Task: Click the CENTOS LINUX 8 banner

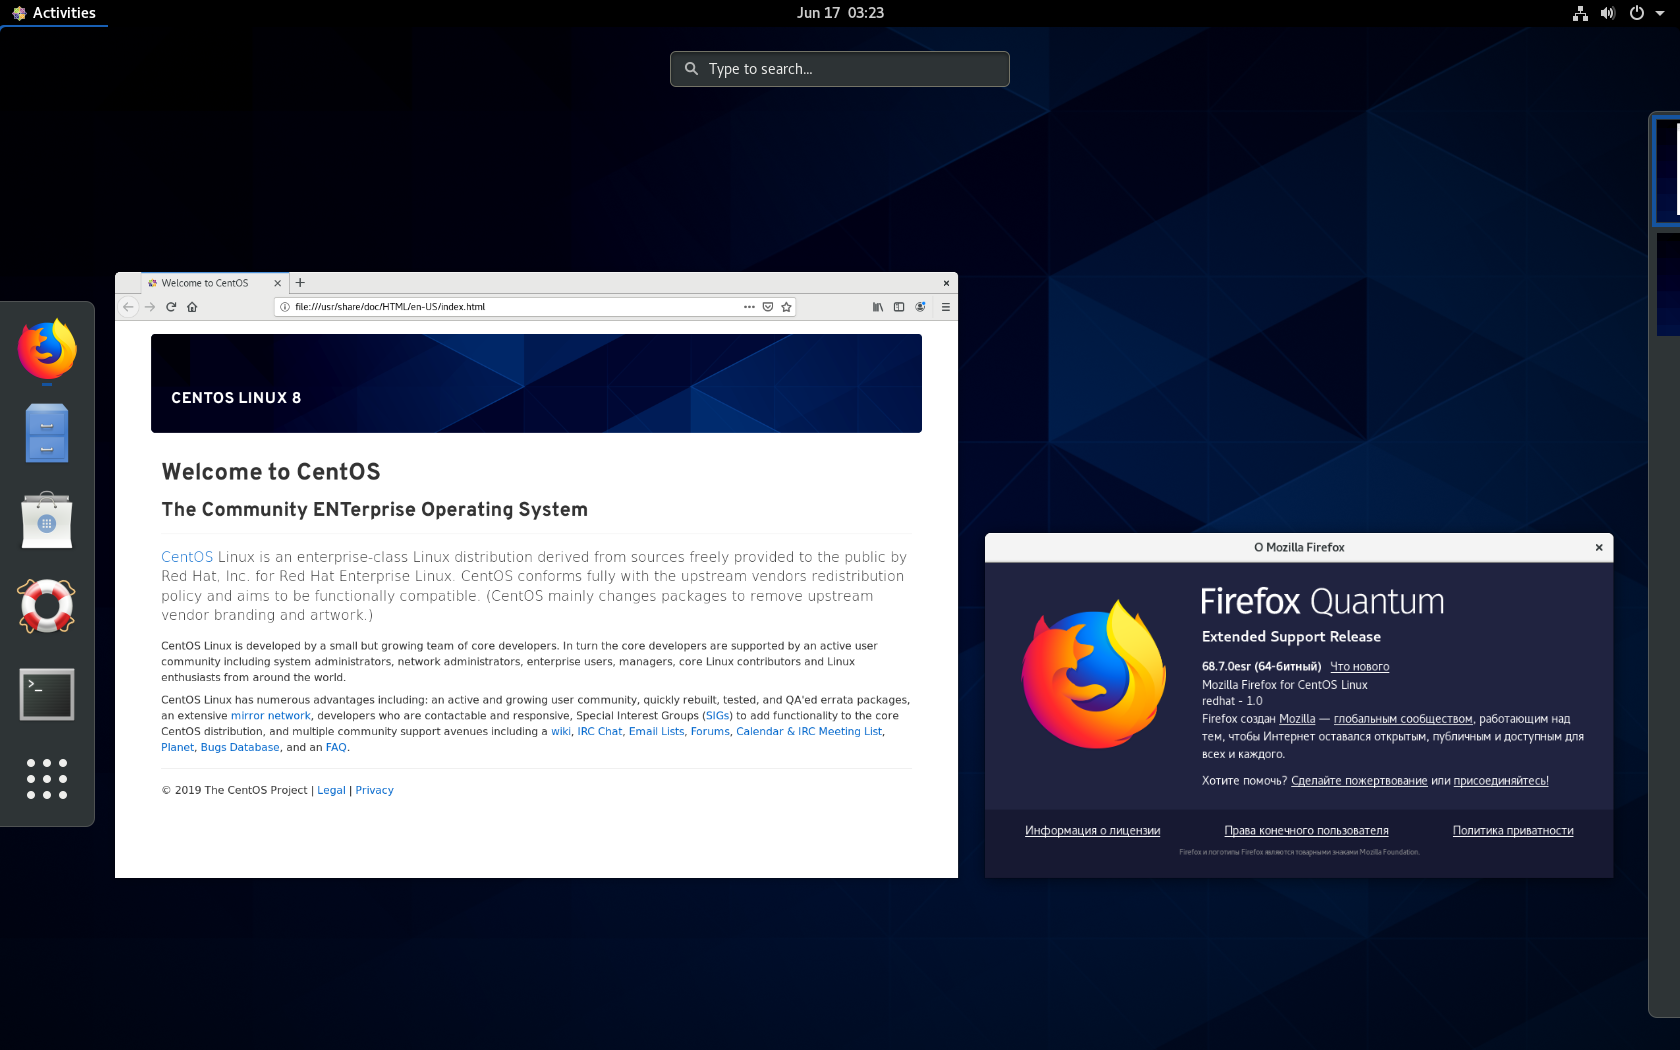Action: tap(536, 383)
